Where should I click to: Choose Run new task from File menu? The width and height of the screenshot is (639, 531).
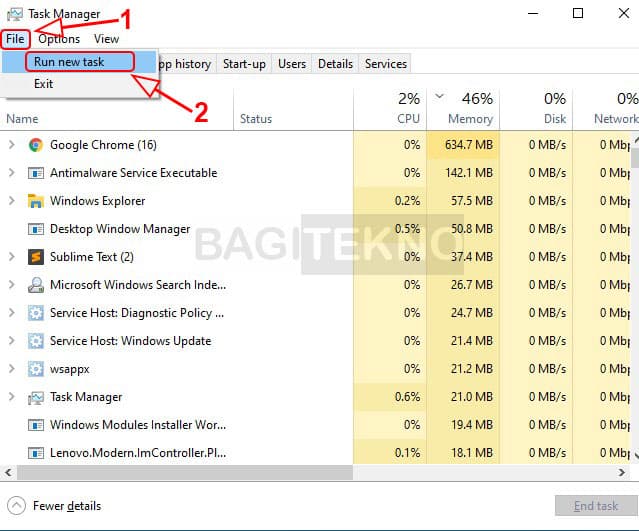(x=79, y=62)
